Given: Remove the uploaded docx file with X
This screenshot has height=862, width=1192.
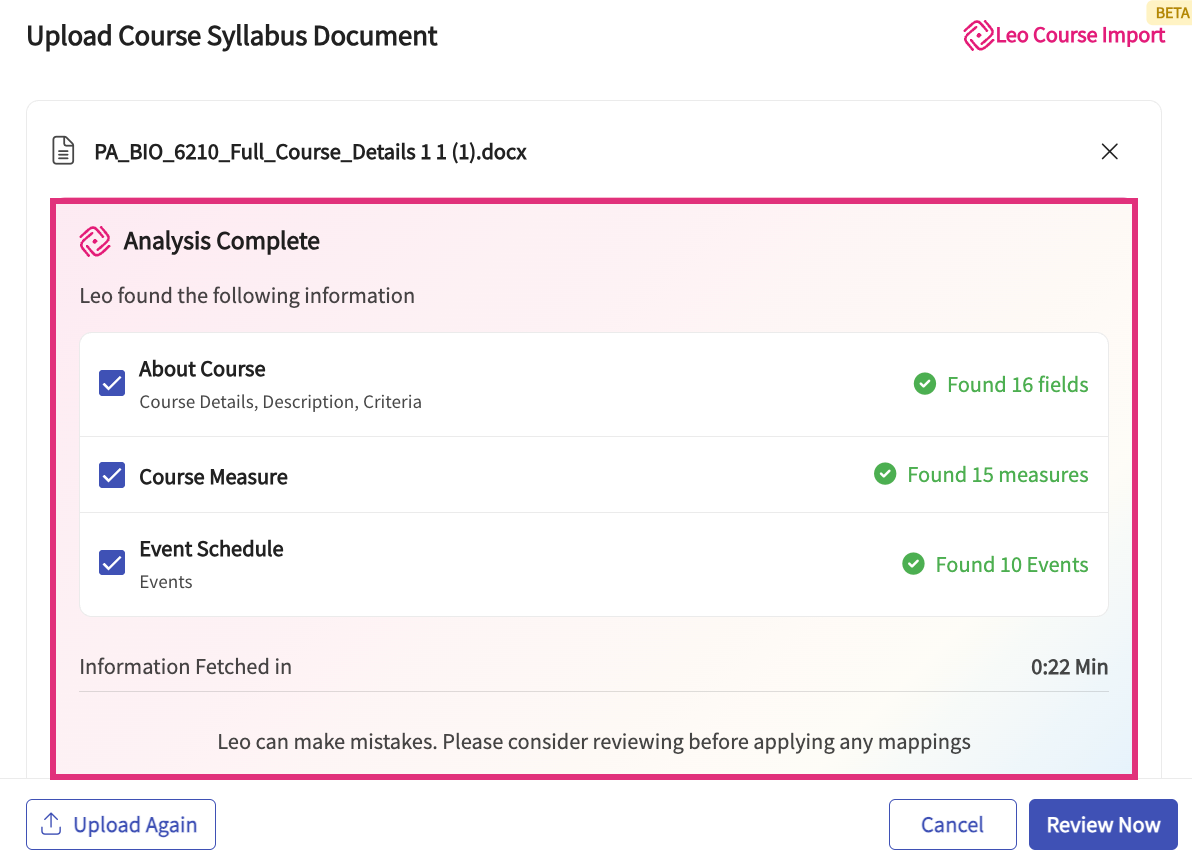Looking at the screenshot, I should click(1109, 151).
